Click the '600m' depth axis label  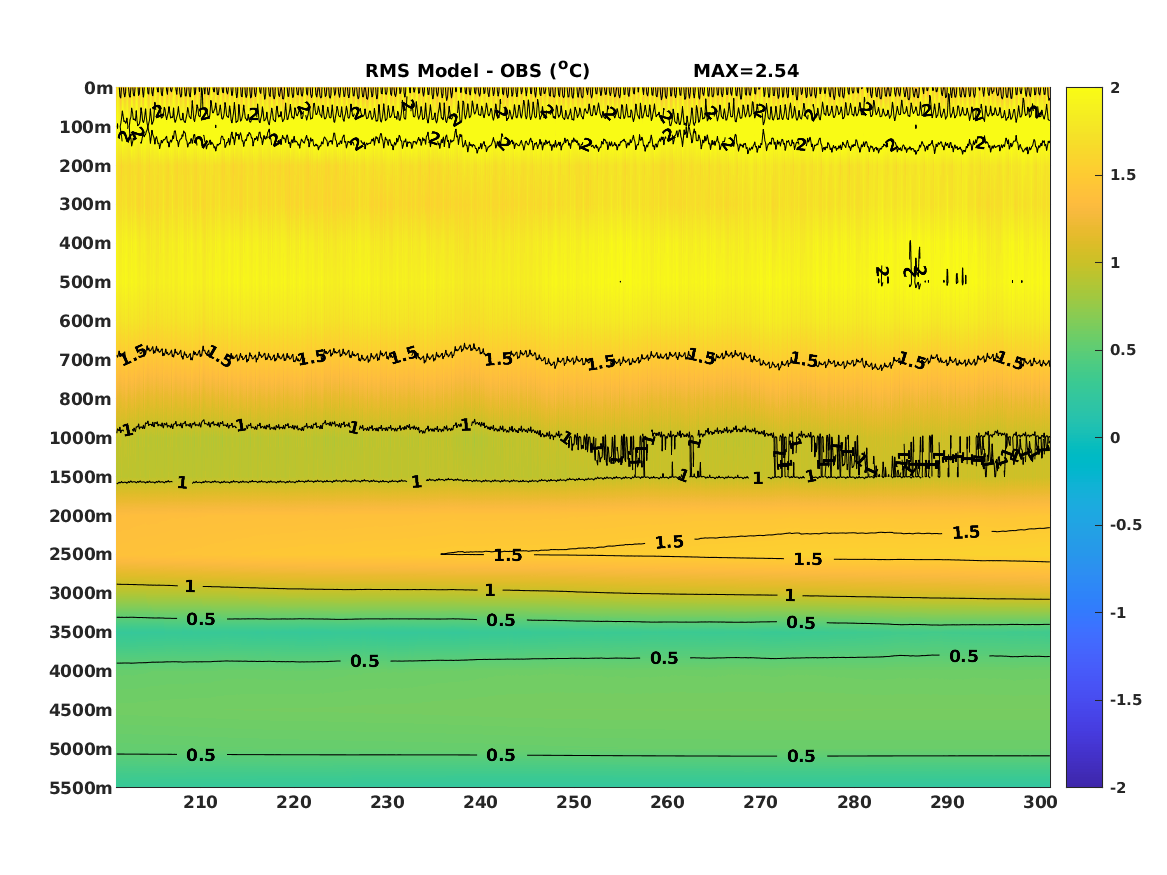[86, 321]
